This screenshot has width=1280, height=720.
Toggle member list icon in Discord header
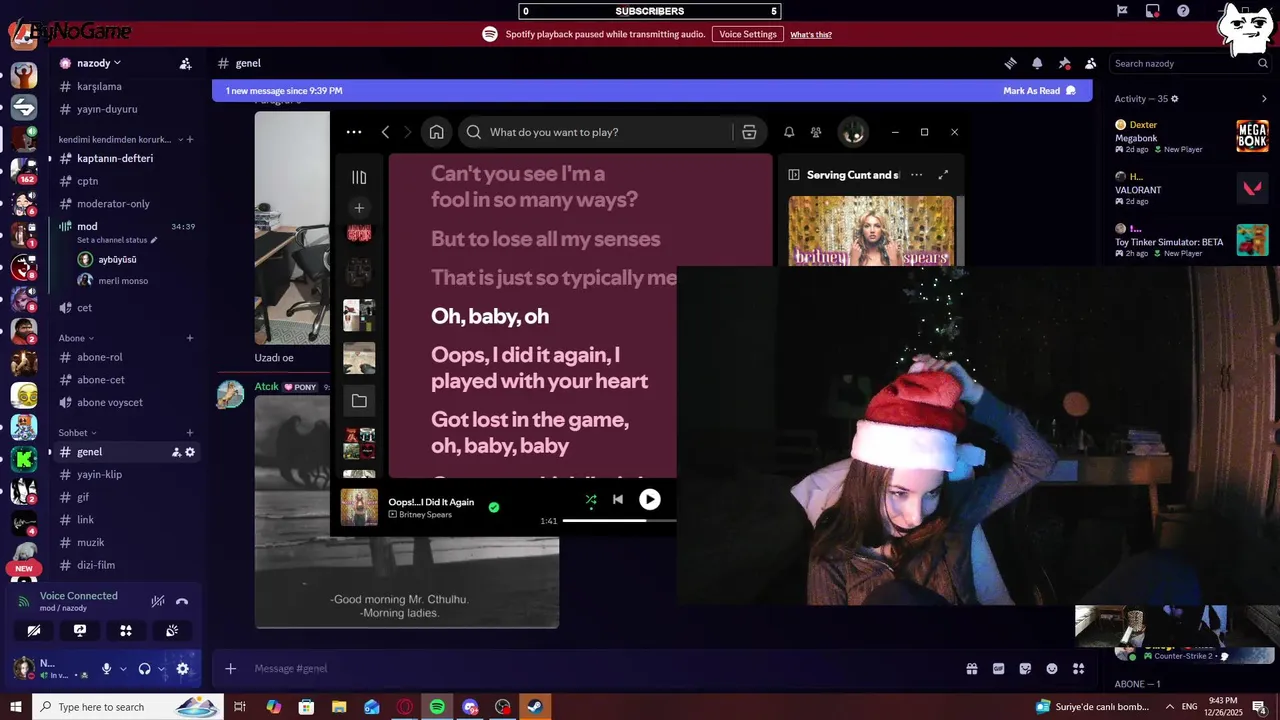(1091, 63)
